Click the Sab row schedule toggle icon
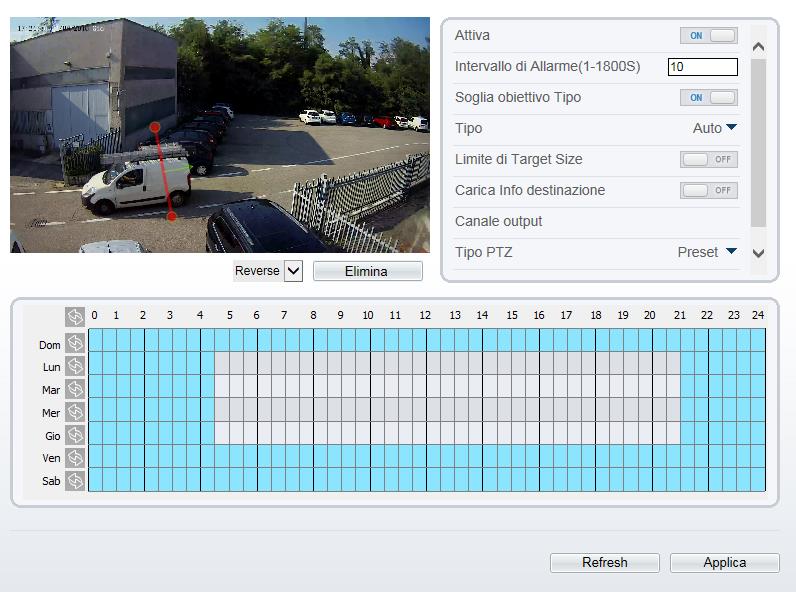This screenshot has width=796, height=592. [x=75, y=480]
